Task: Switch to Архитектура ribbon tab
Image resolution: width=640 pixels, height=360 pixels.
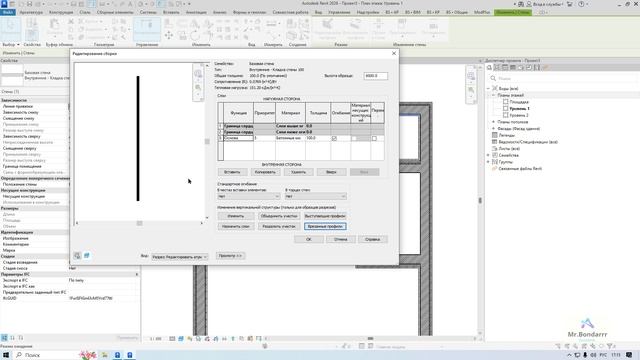Action: (31, 12)
